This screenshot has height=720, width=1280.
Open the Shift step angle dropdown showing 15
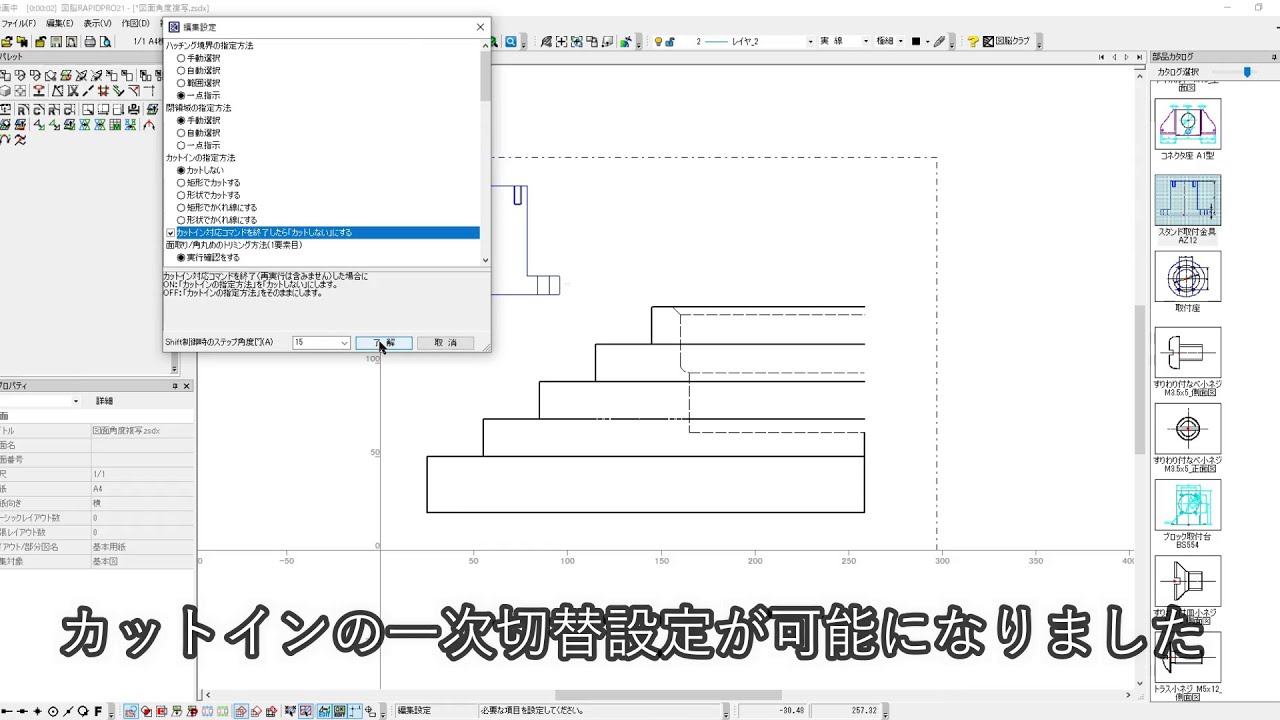click(344, 342)
